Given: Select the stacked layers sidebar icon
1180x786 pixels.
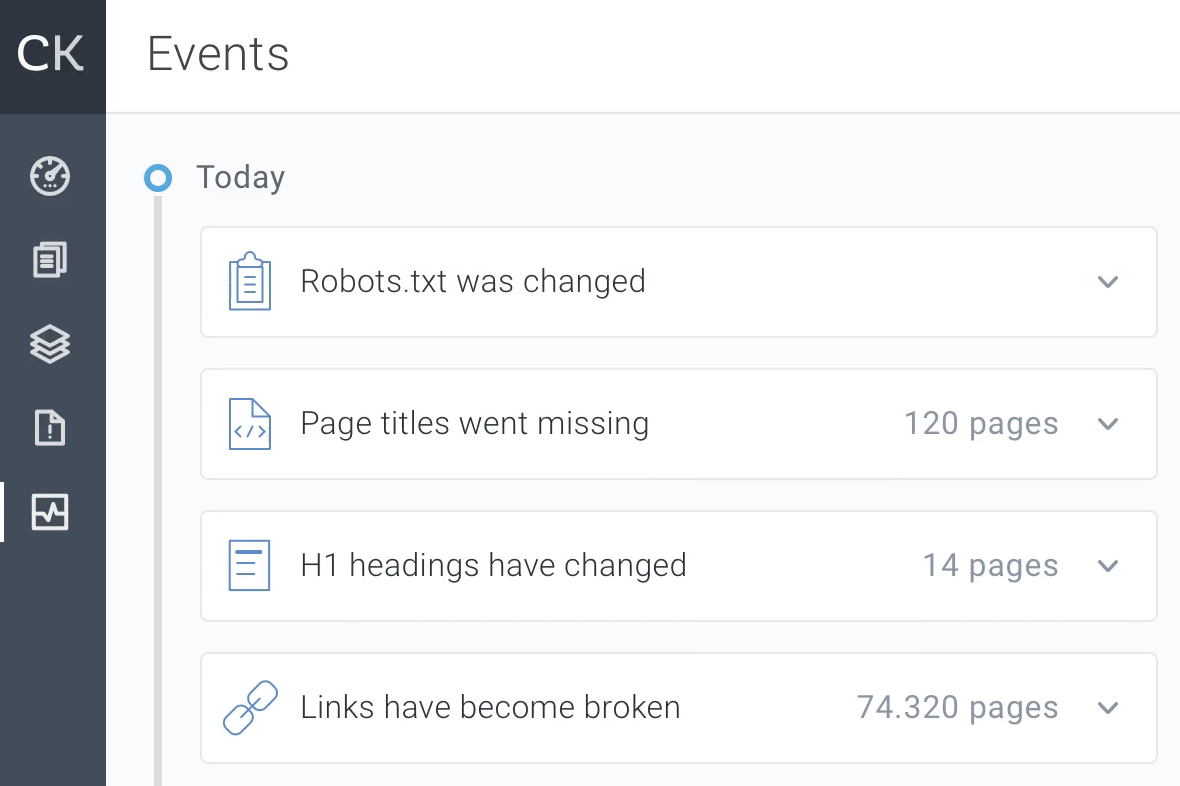Looking at the screenshot, I should [50, 345].
